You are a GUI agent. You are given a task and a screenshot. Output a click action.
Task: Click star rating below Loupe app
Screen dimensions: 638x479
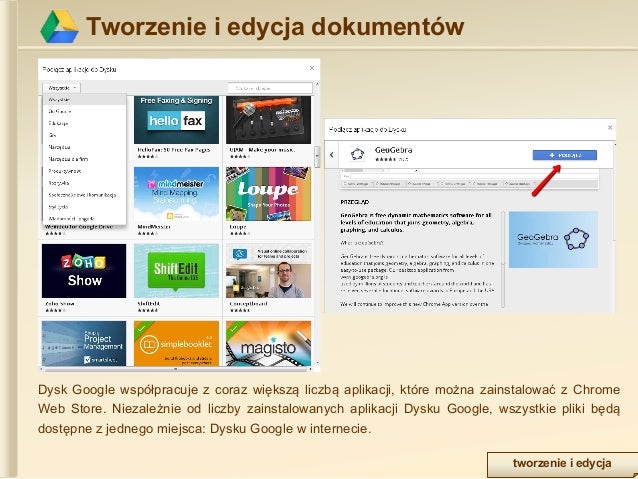pos(239,234)
